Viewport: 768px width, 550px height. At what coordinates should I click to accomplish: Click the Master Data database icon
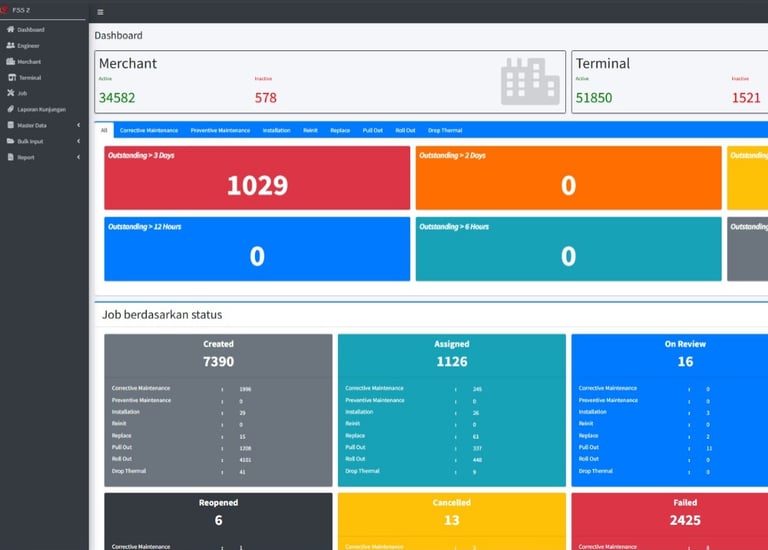(11, 125)
